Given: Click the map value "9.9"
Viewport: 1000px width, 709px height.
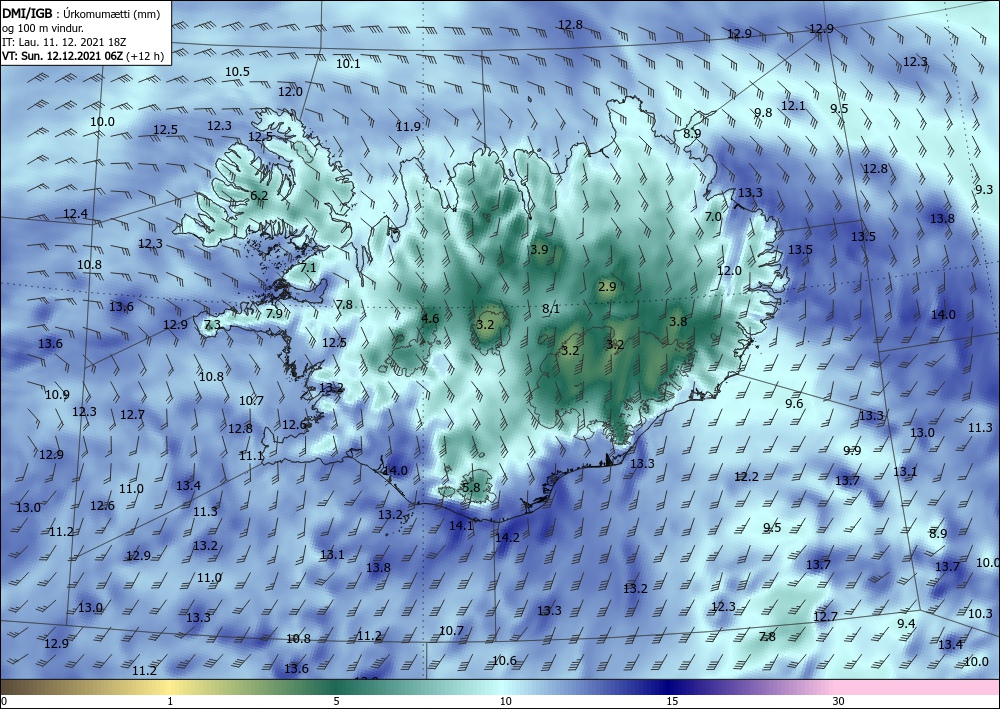Looking at the screenshot, I should (x=852, y=450).
